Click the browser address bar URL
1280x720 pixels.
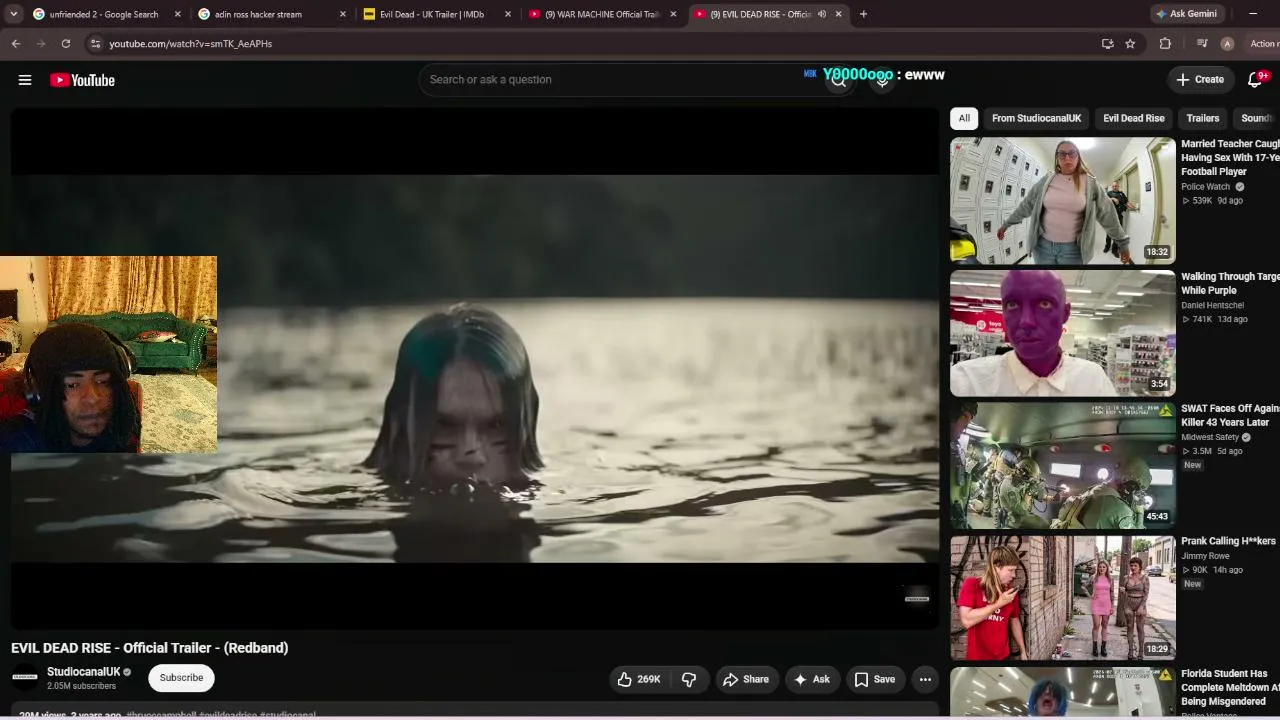pos(190,44)
